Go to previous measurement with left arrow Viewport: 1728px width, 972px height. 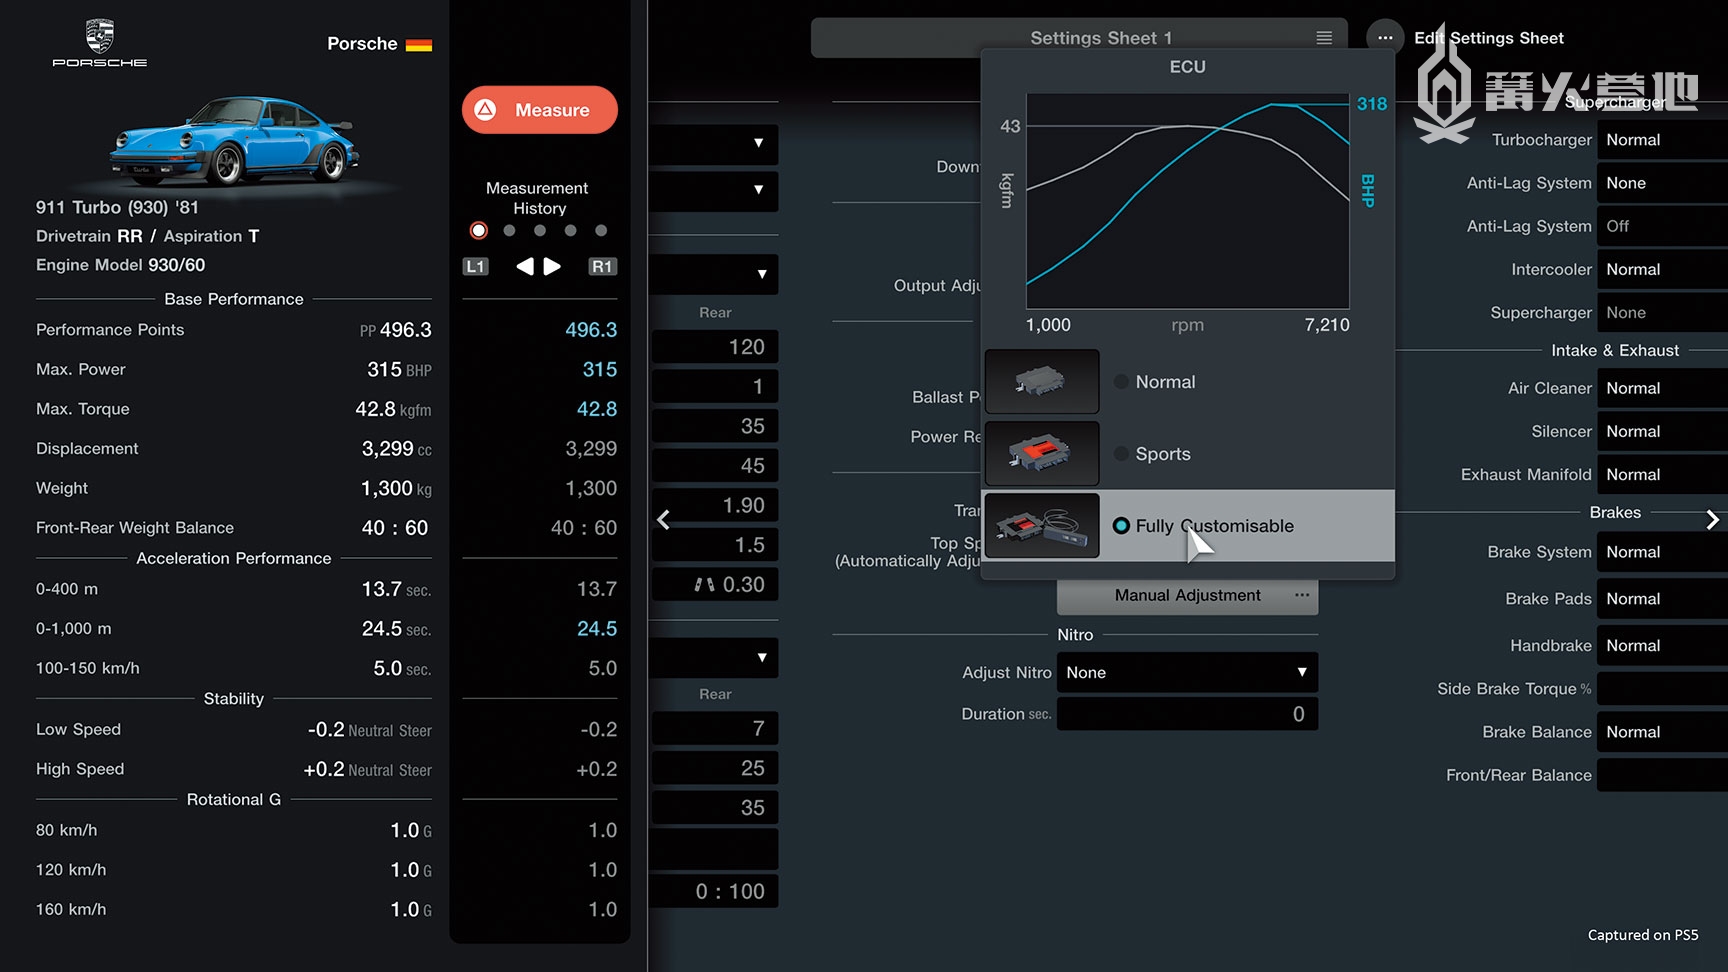click(525, 266)
